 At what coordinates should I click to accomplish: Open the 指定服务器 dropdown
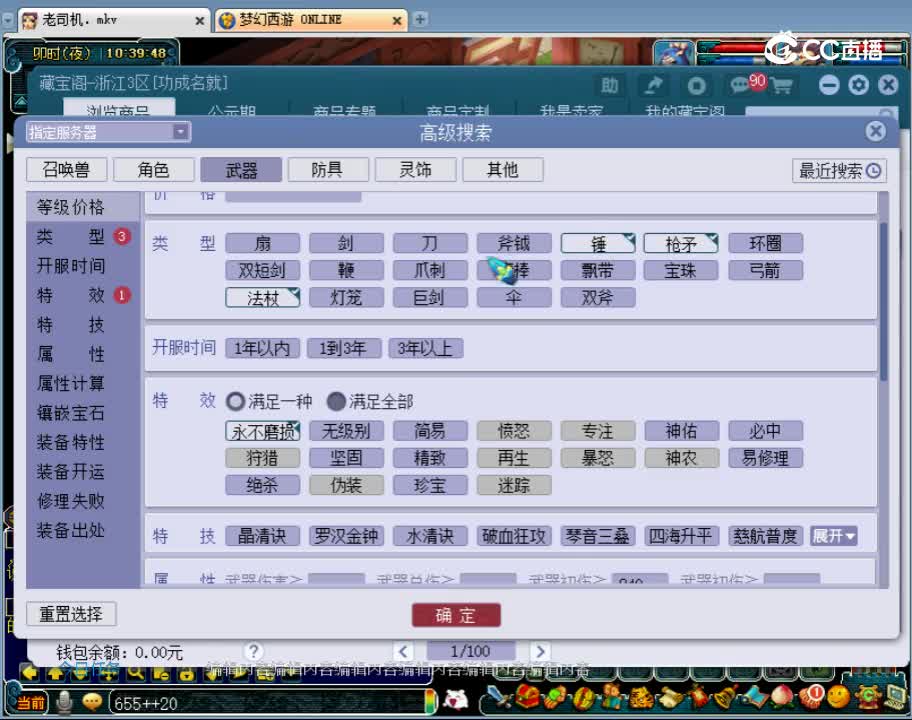tap(108, 132)
